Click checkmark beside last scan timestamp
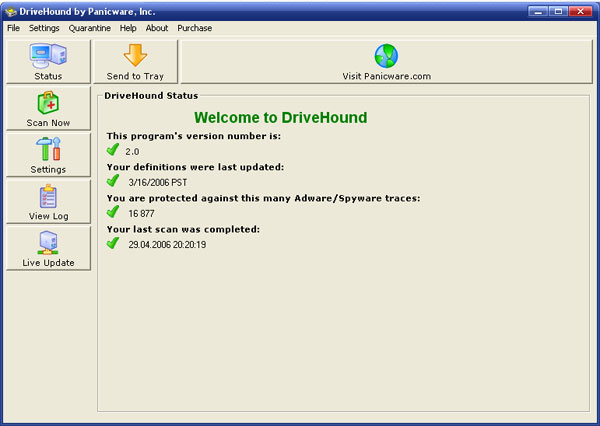 point(113,243)
